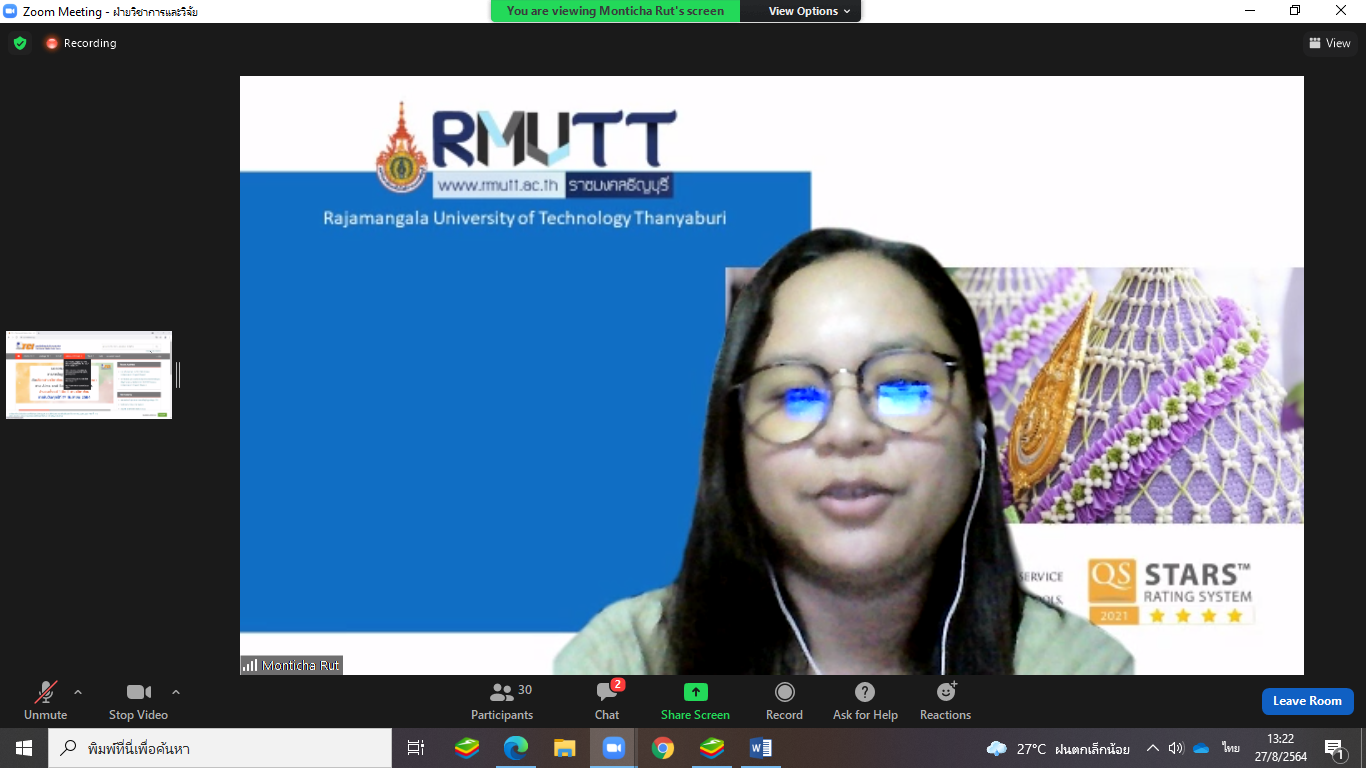Screen dimensions: 1366x768
Task: Switch input language ไทย indicator
Action: (1230, 748)
